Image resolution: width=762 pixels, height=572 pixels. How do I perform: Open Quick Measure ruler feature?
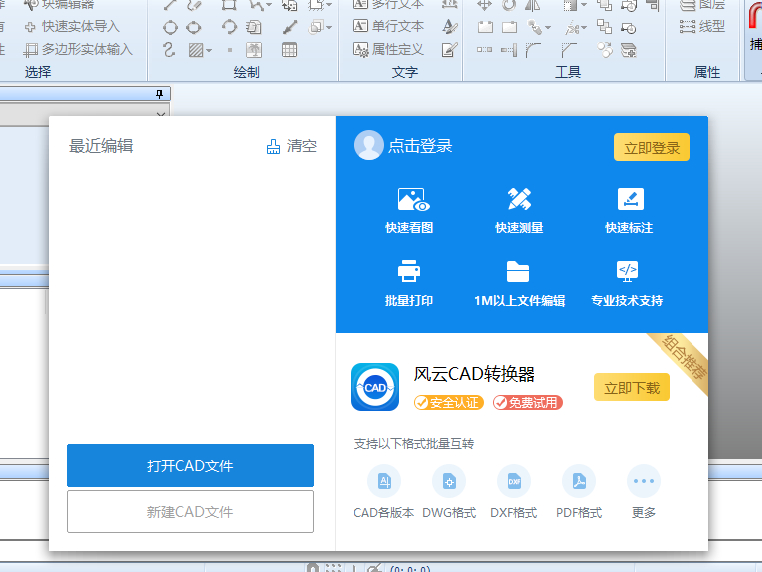(519, 210)
